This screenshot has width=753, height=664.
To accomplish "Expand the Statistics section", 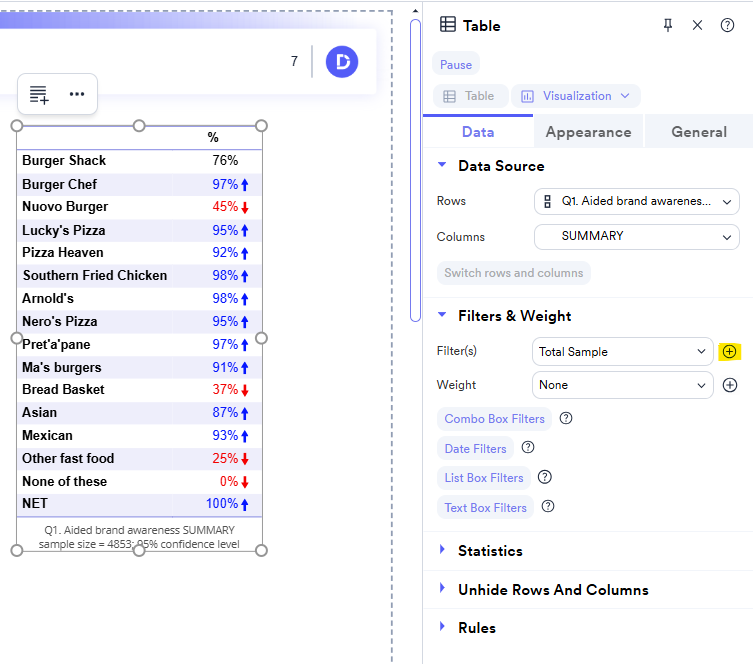I will click(x=490, y=551).
